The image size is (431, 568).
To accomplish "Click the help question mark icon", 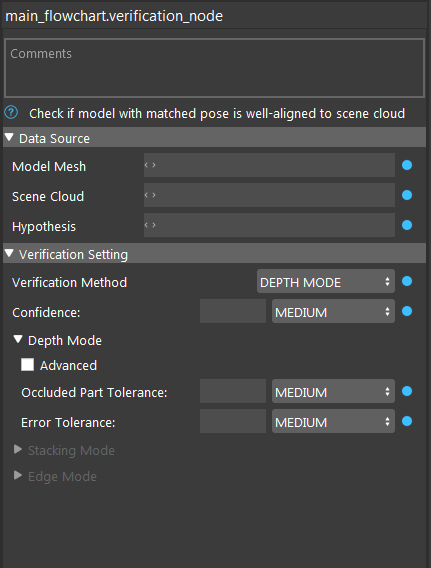I will 11,113.
